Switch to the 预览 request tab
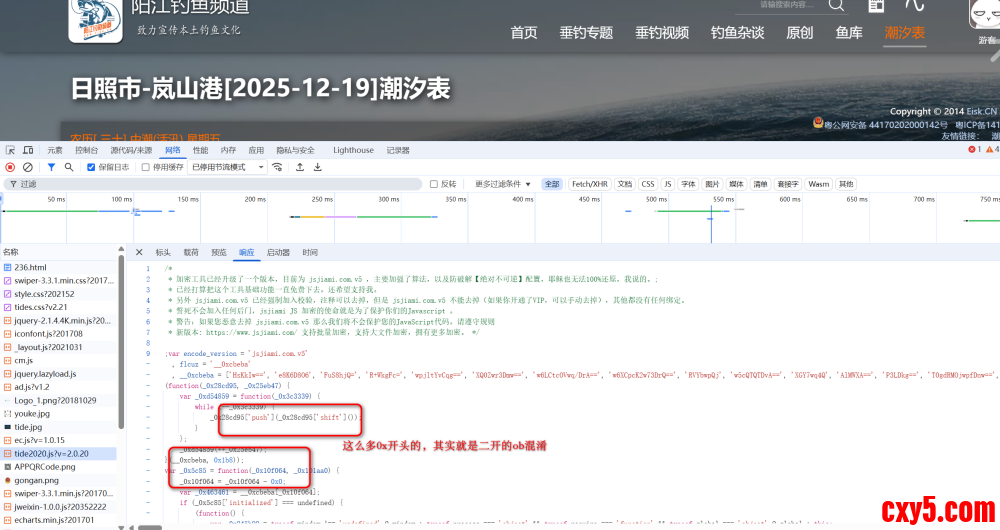This screenshot has width=1000, height=530. point(219,253)
